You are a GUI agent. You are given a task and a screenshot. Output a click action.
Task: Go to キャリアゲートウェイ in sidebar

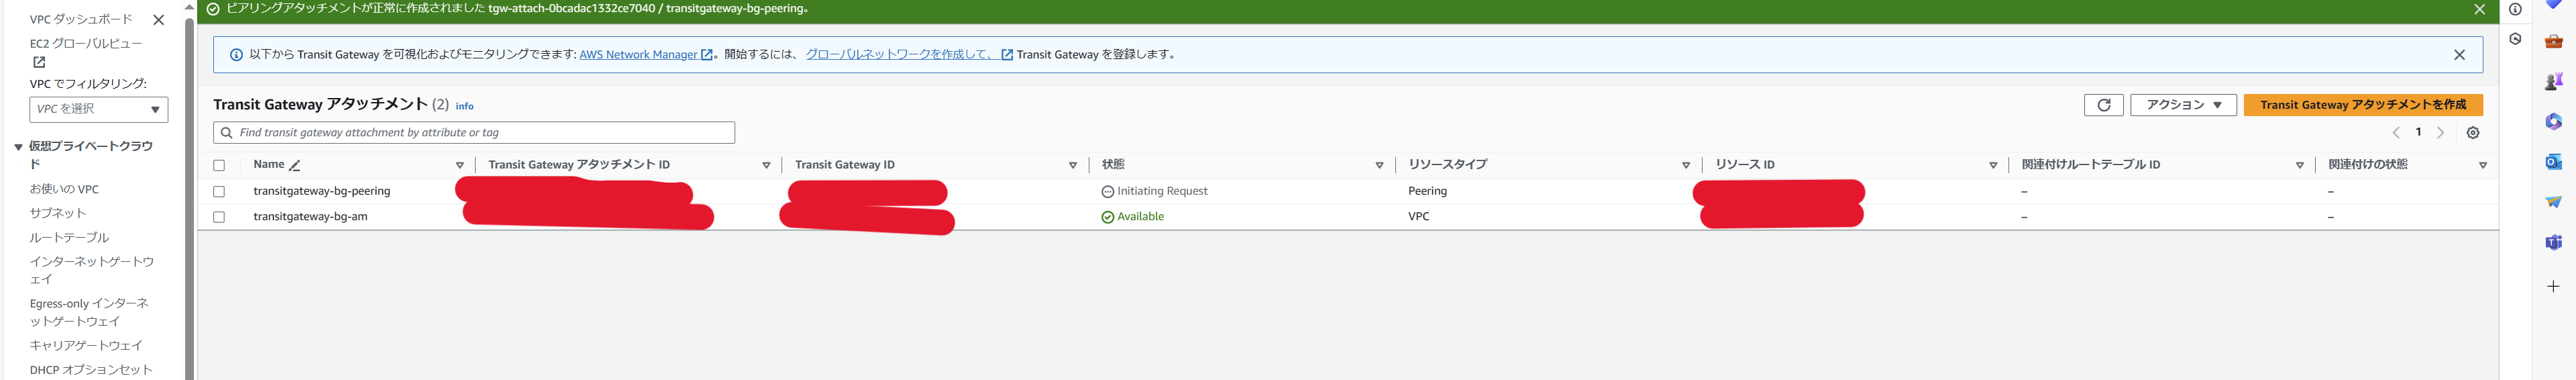[x=86, y=346]
